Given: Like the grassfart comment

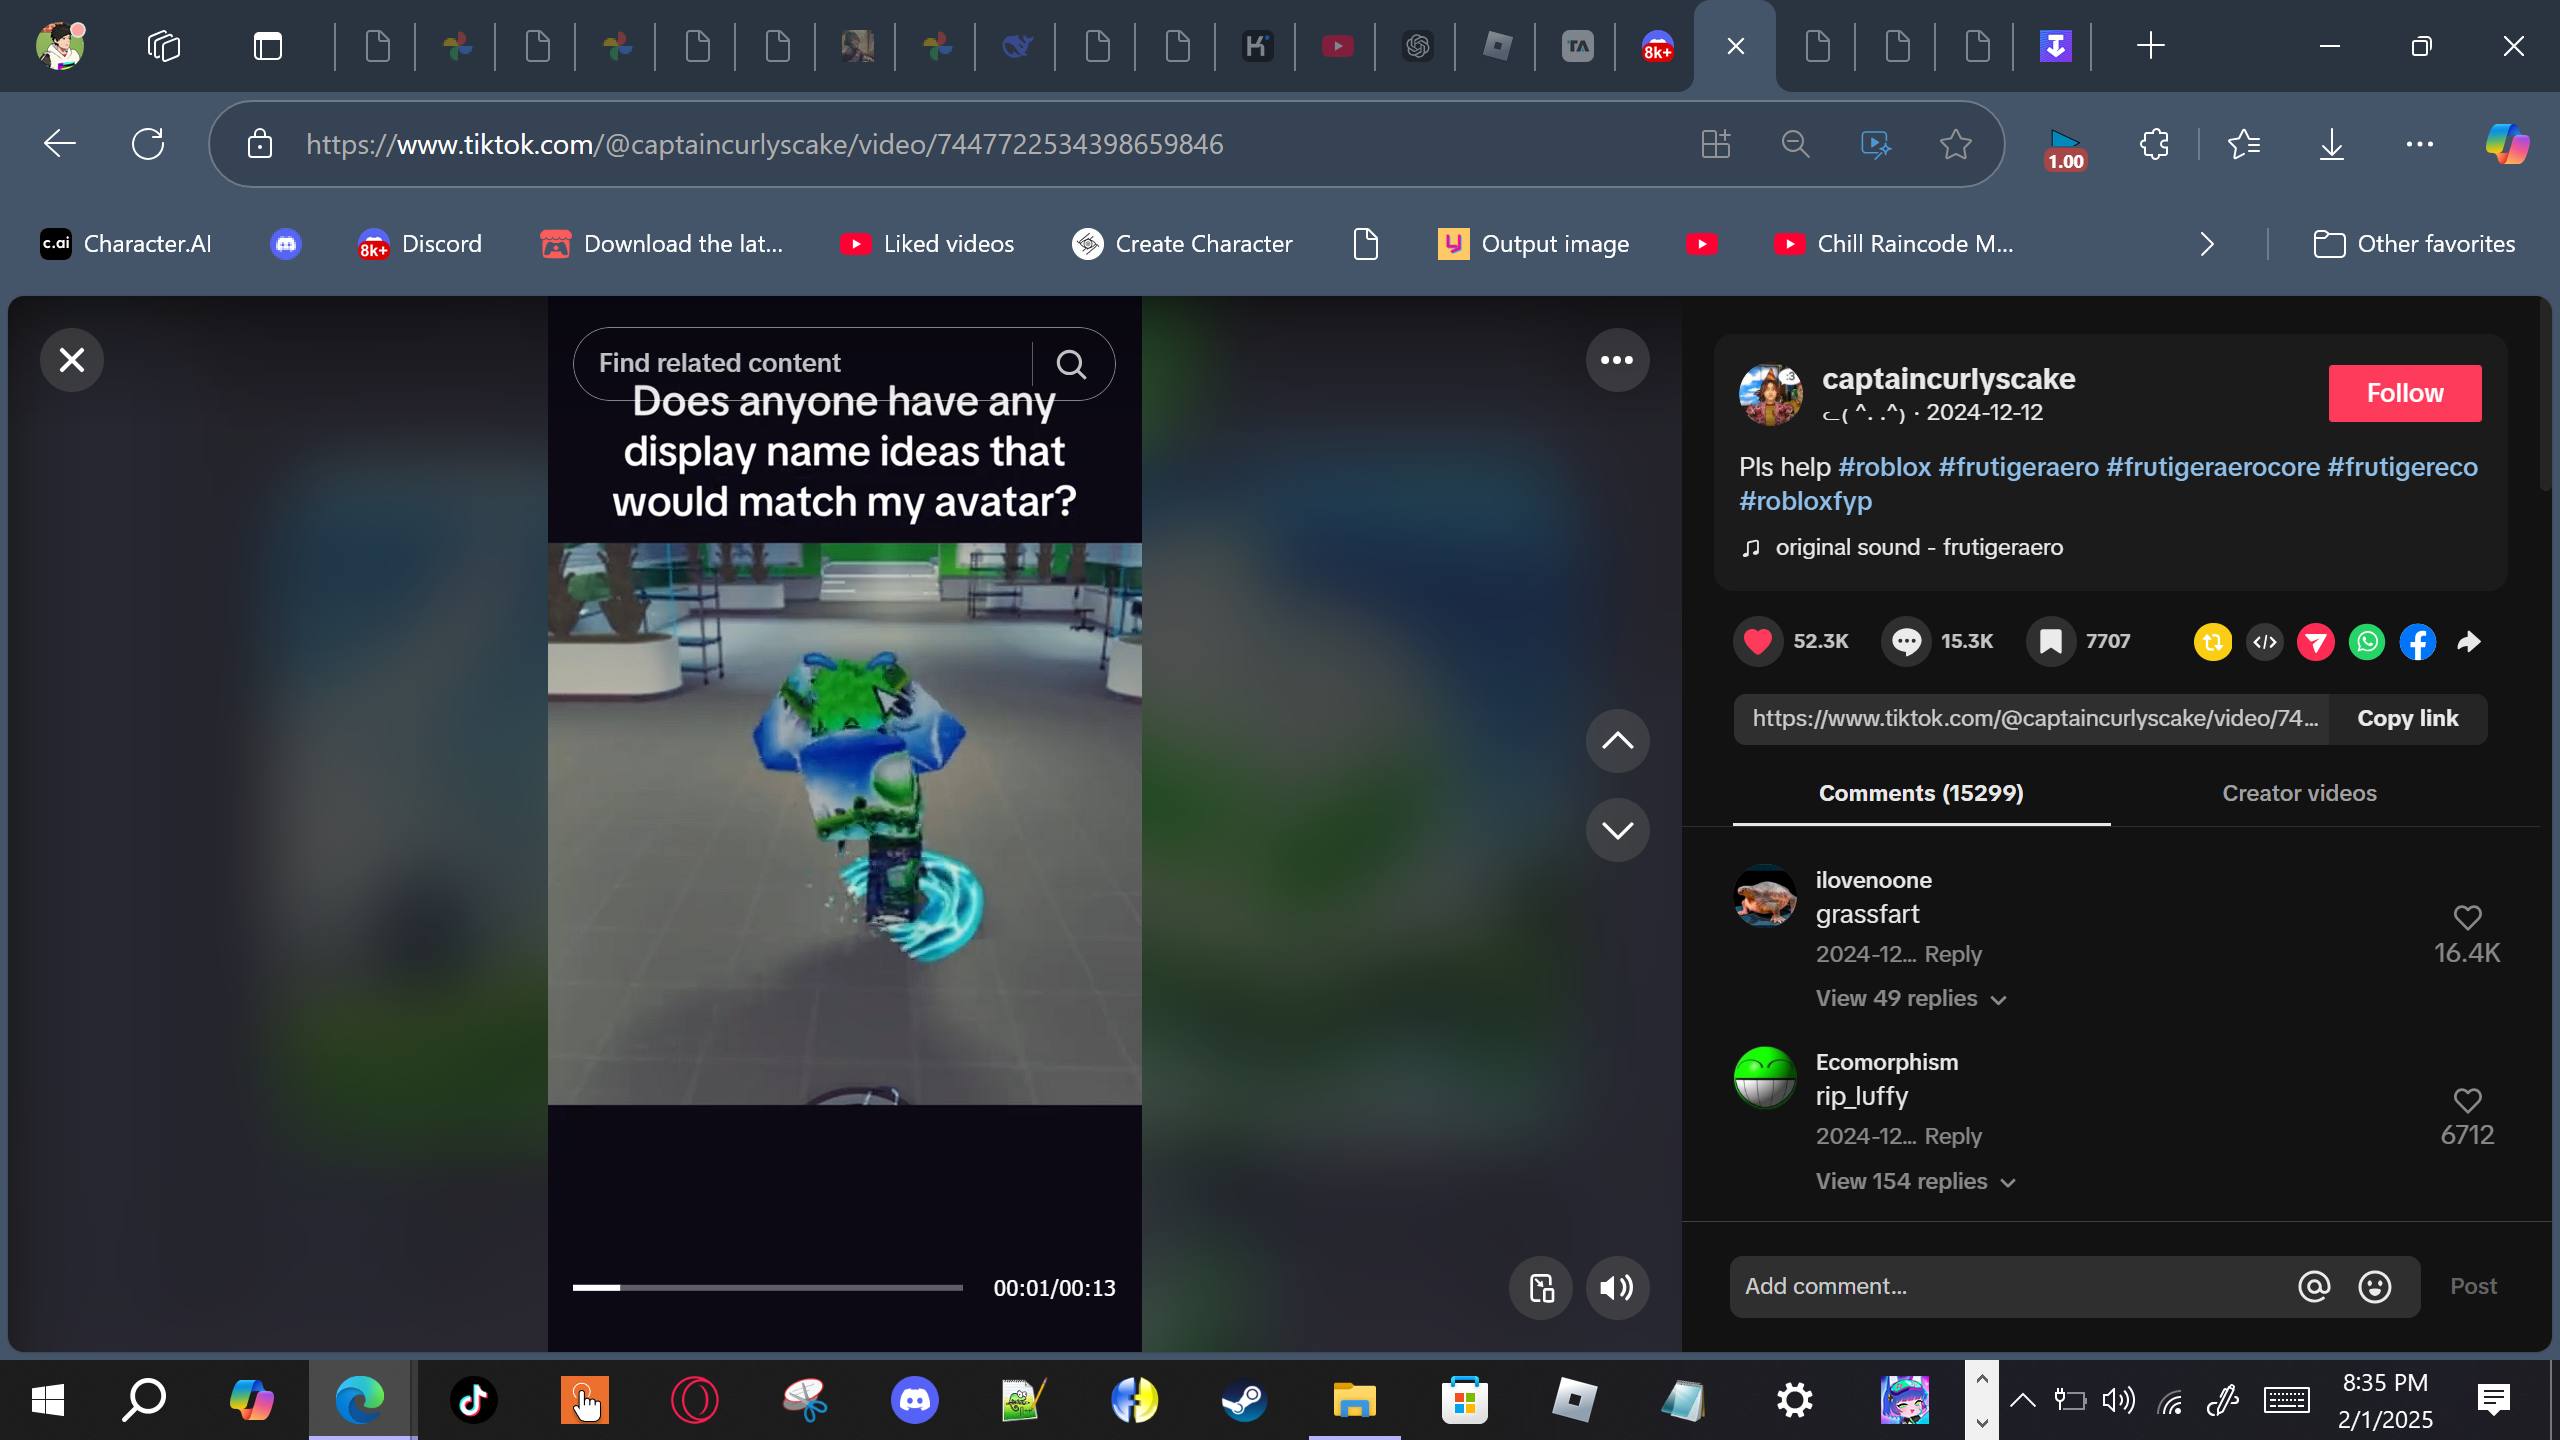Looking at the screenshot, I should [2467, 917].
